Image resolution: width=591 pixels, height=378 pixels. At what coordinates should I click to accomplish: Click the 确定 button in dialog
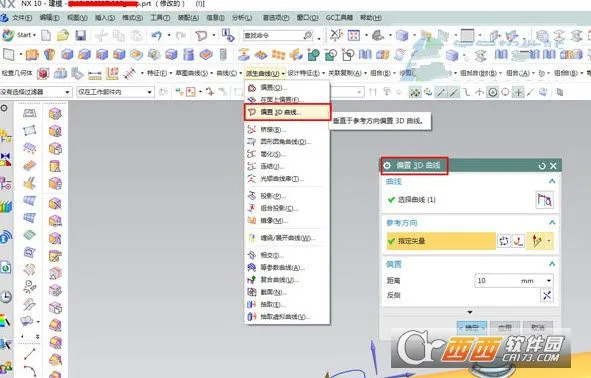tap(472, 327)
